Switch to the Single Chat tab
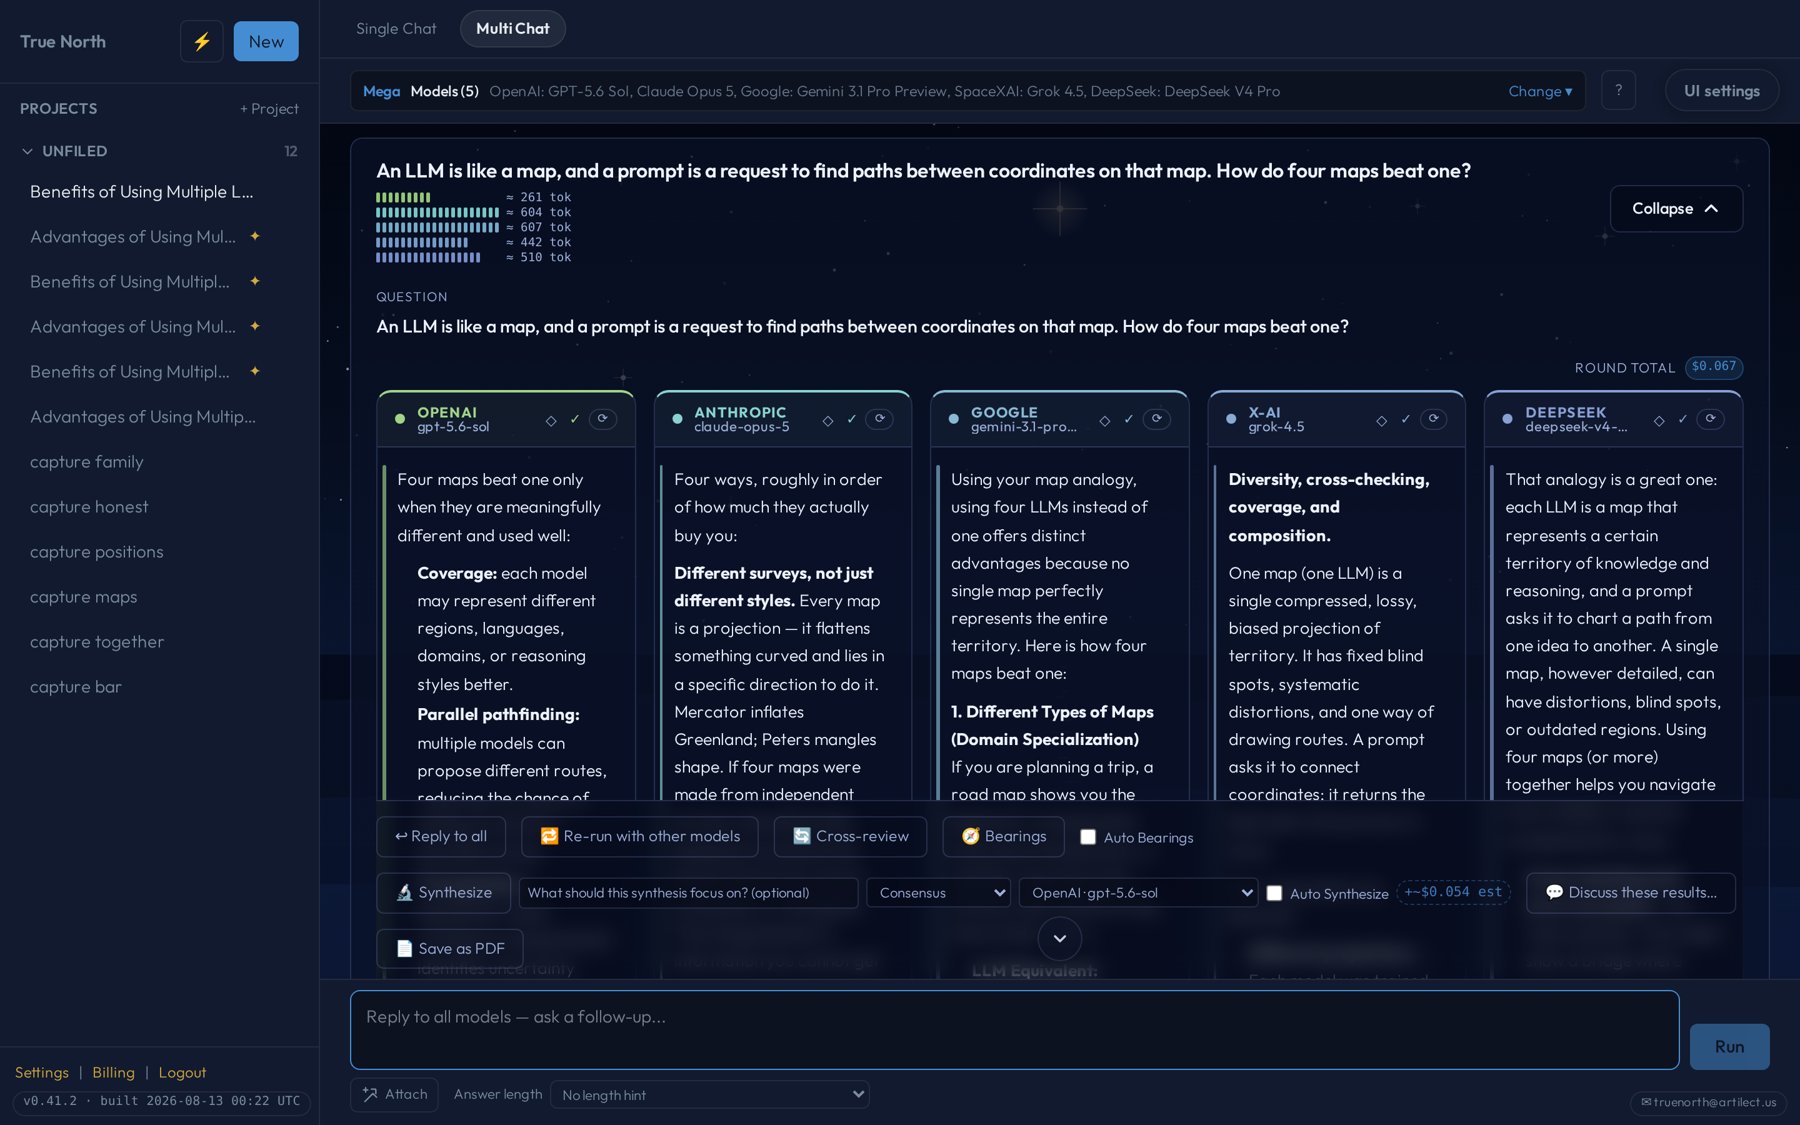This screenshot has height=1125, width=1800. 396,29
